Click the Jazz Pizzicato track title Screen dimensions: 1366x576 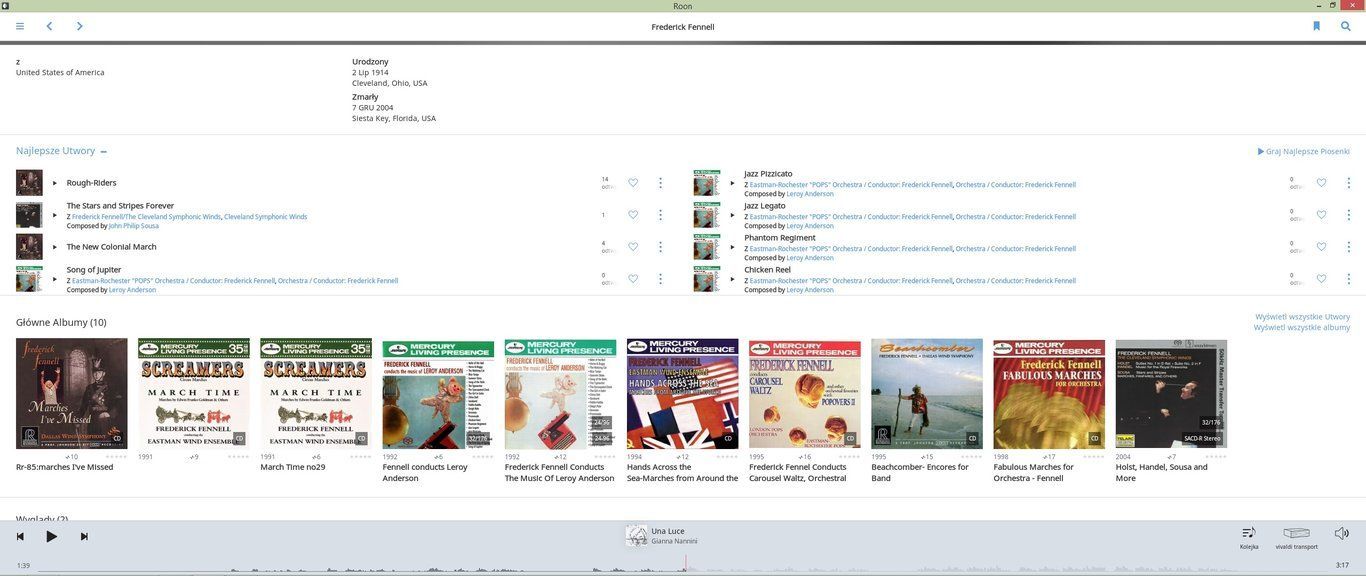pos(768,174)
